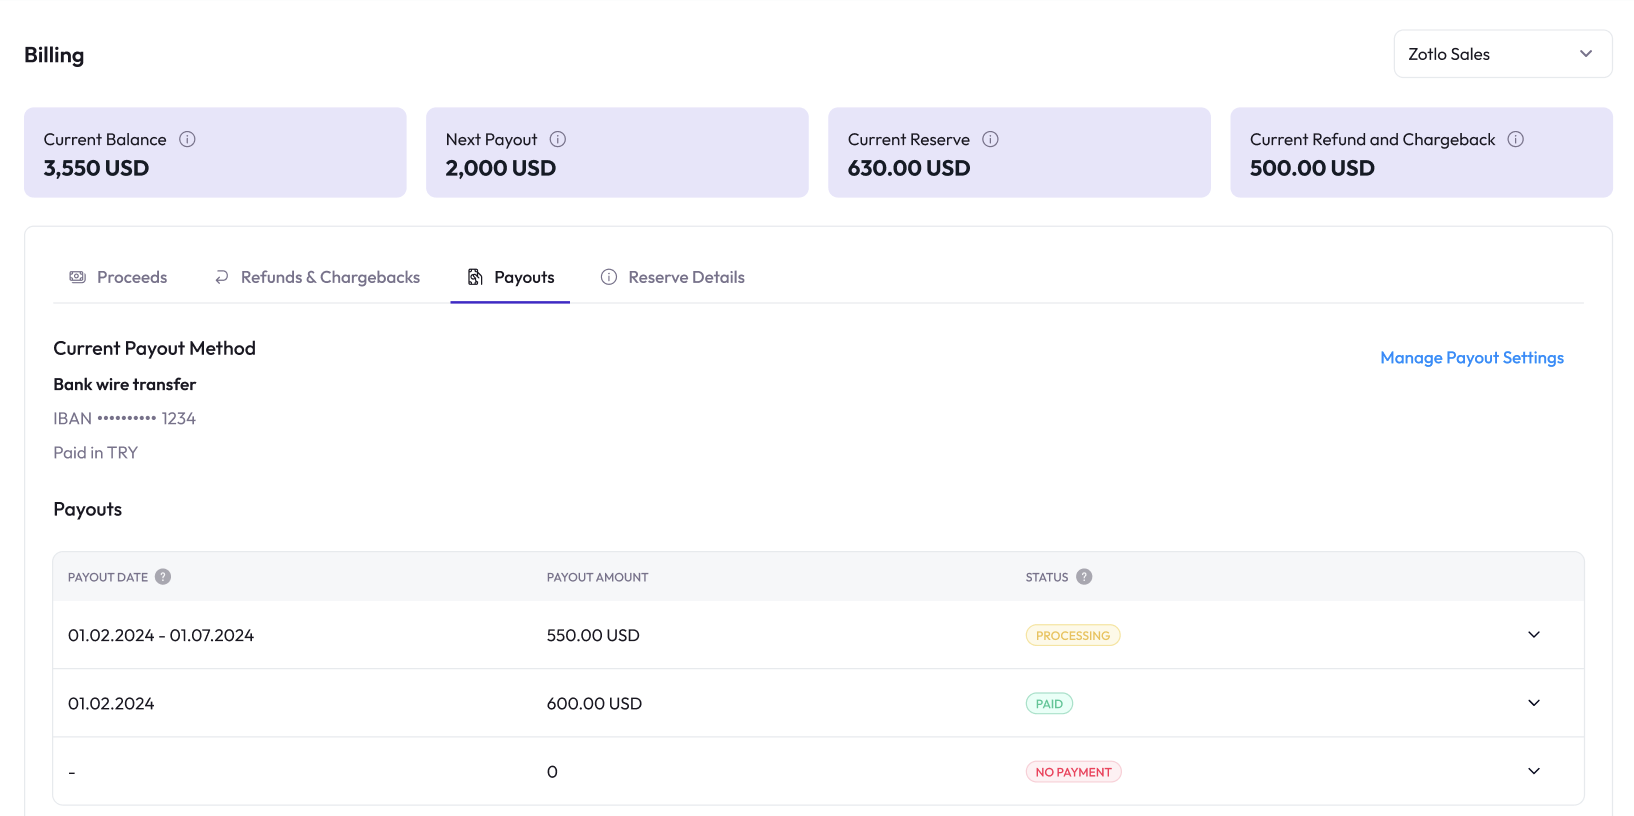Select the Refunds & Chargebacks tab
Viewport: 1634px width, 816px height.
(330, 277)
